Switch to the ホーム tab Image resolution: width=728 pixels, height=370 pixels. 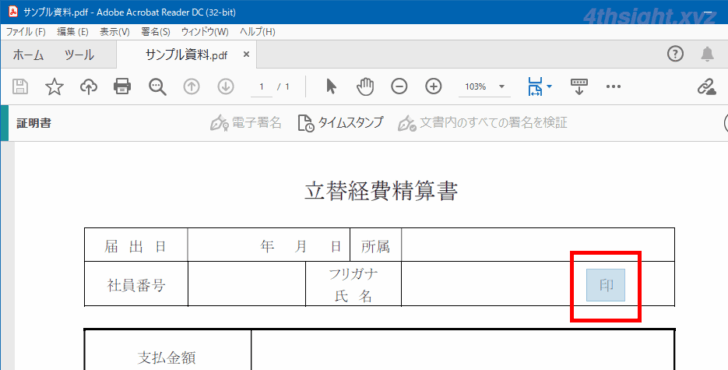(28, 55)
